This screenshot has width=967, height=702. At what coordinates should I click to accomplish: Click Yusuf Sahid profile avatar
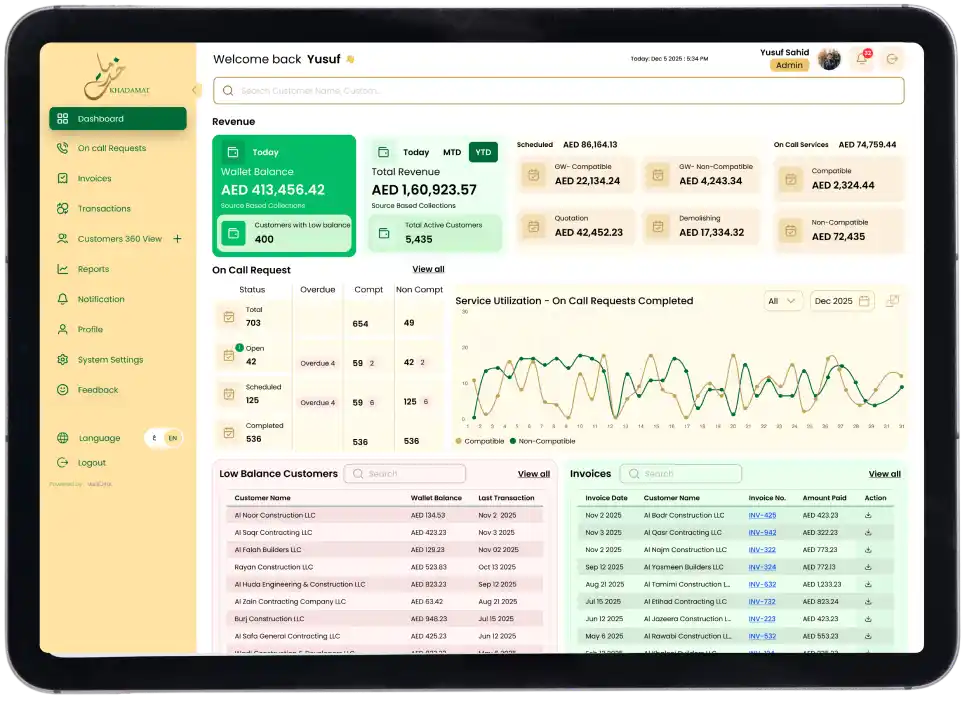click(829, 59)
